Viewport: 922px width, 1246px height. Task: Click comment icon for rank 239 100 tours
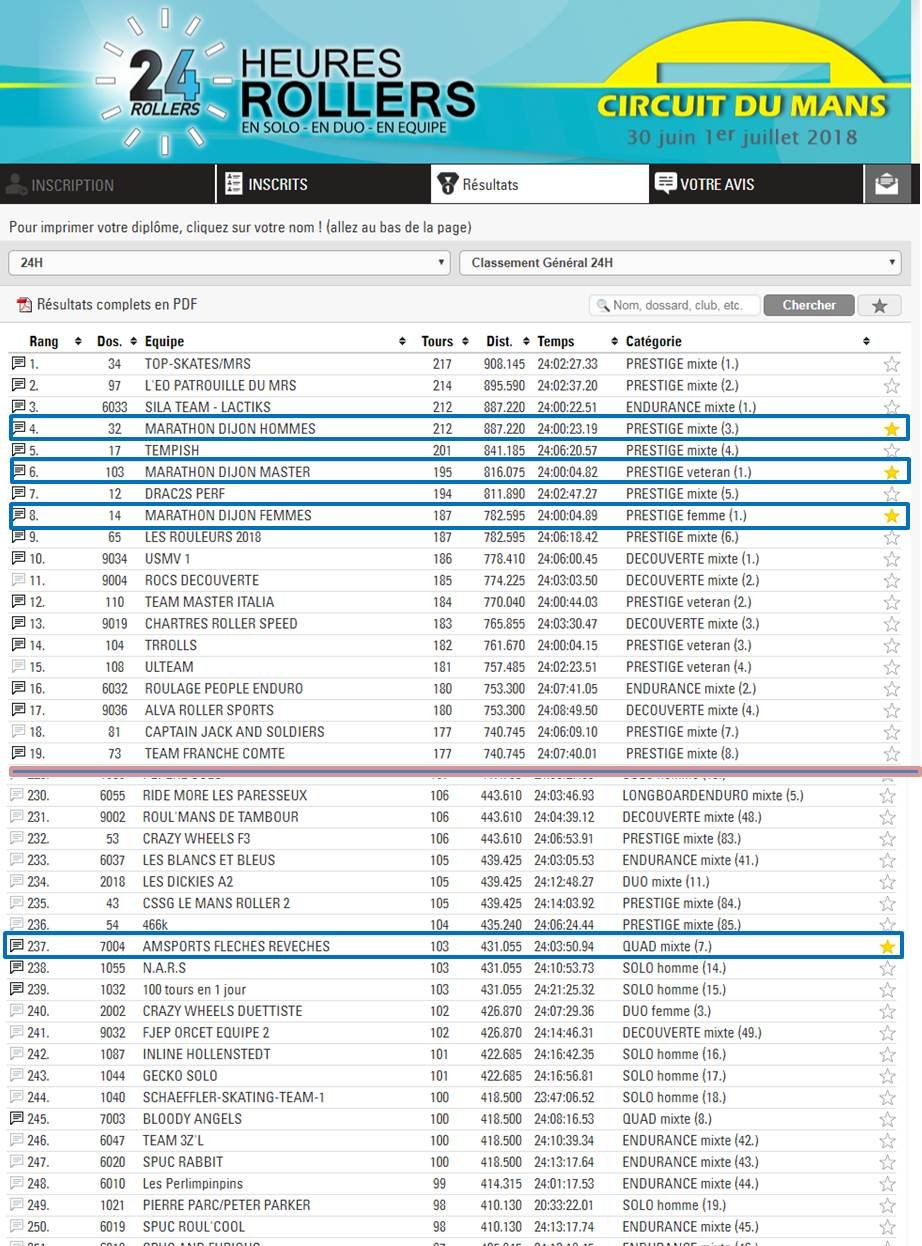17,989
